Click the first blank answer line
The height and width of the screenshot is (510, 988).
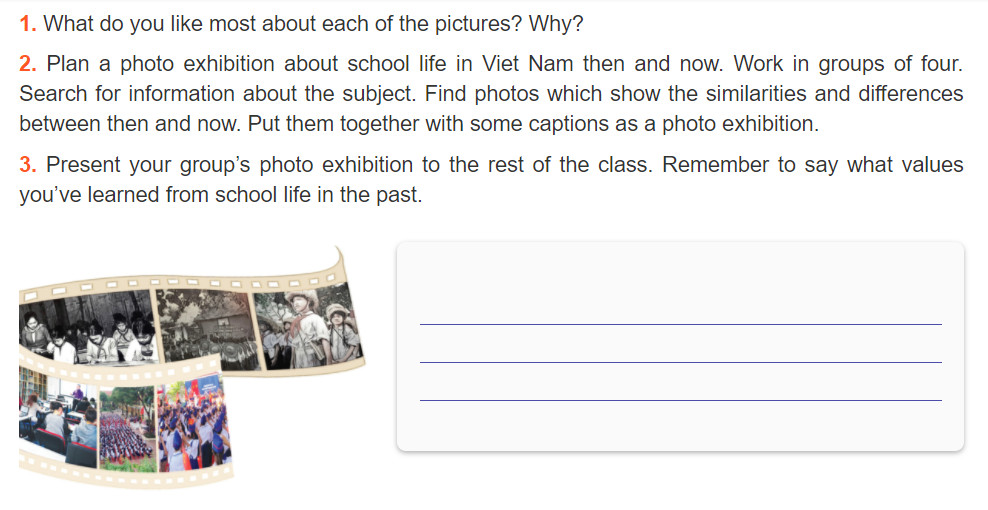pos(681,324)
